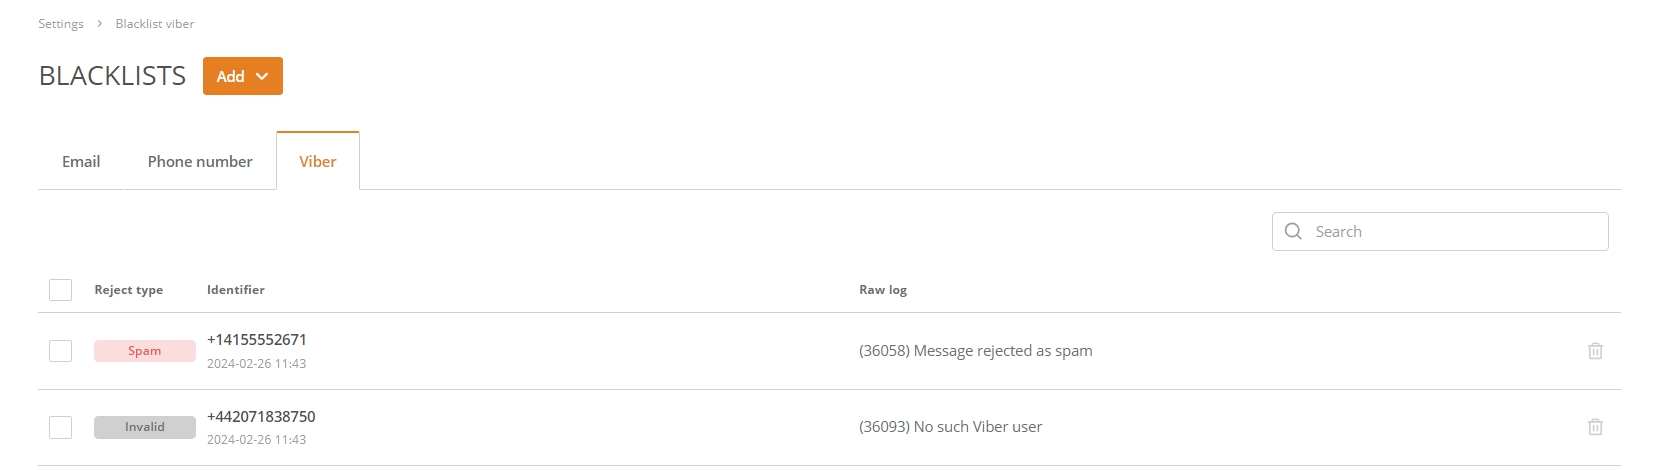The image size is (1654, 470).
Task: Click the pink Spam reject badge
Action: click(x=145, y=351)
